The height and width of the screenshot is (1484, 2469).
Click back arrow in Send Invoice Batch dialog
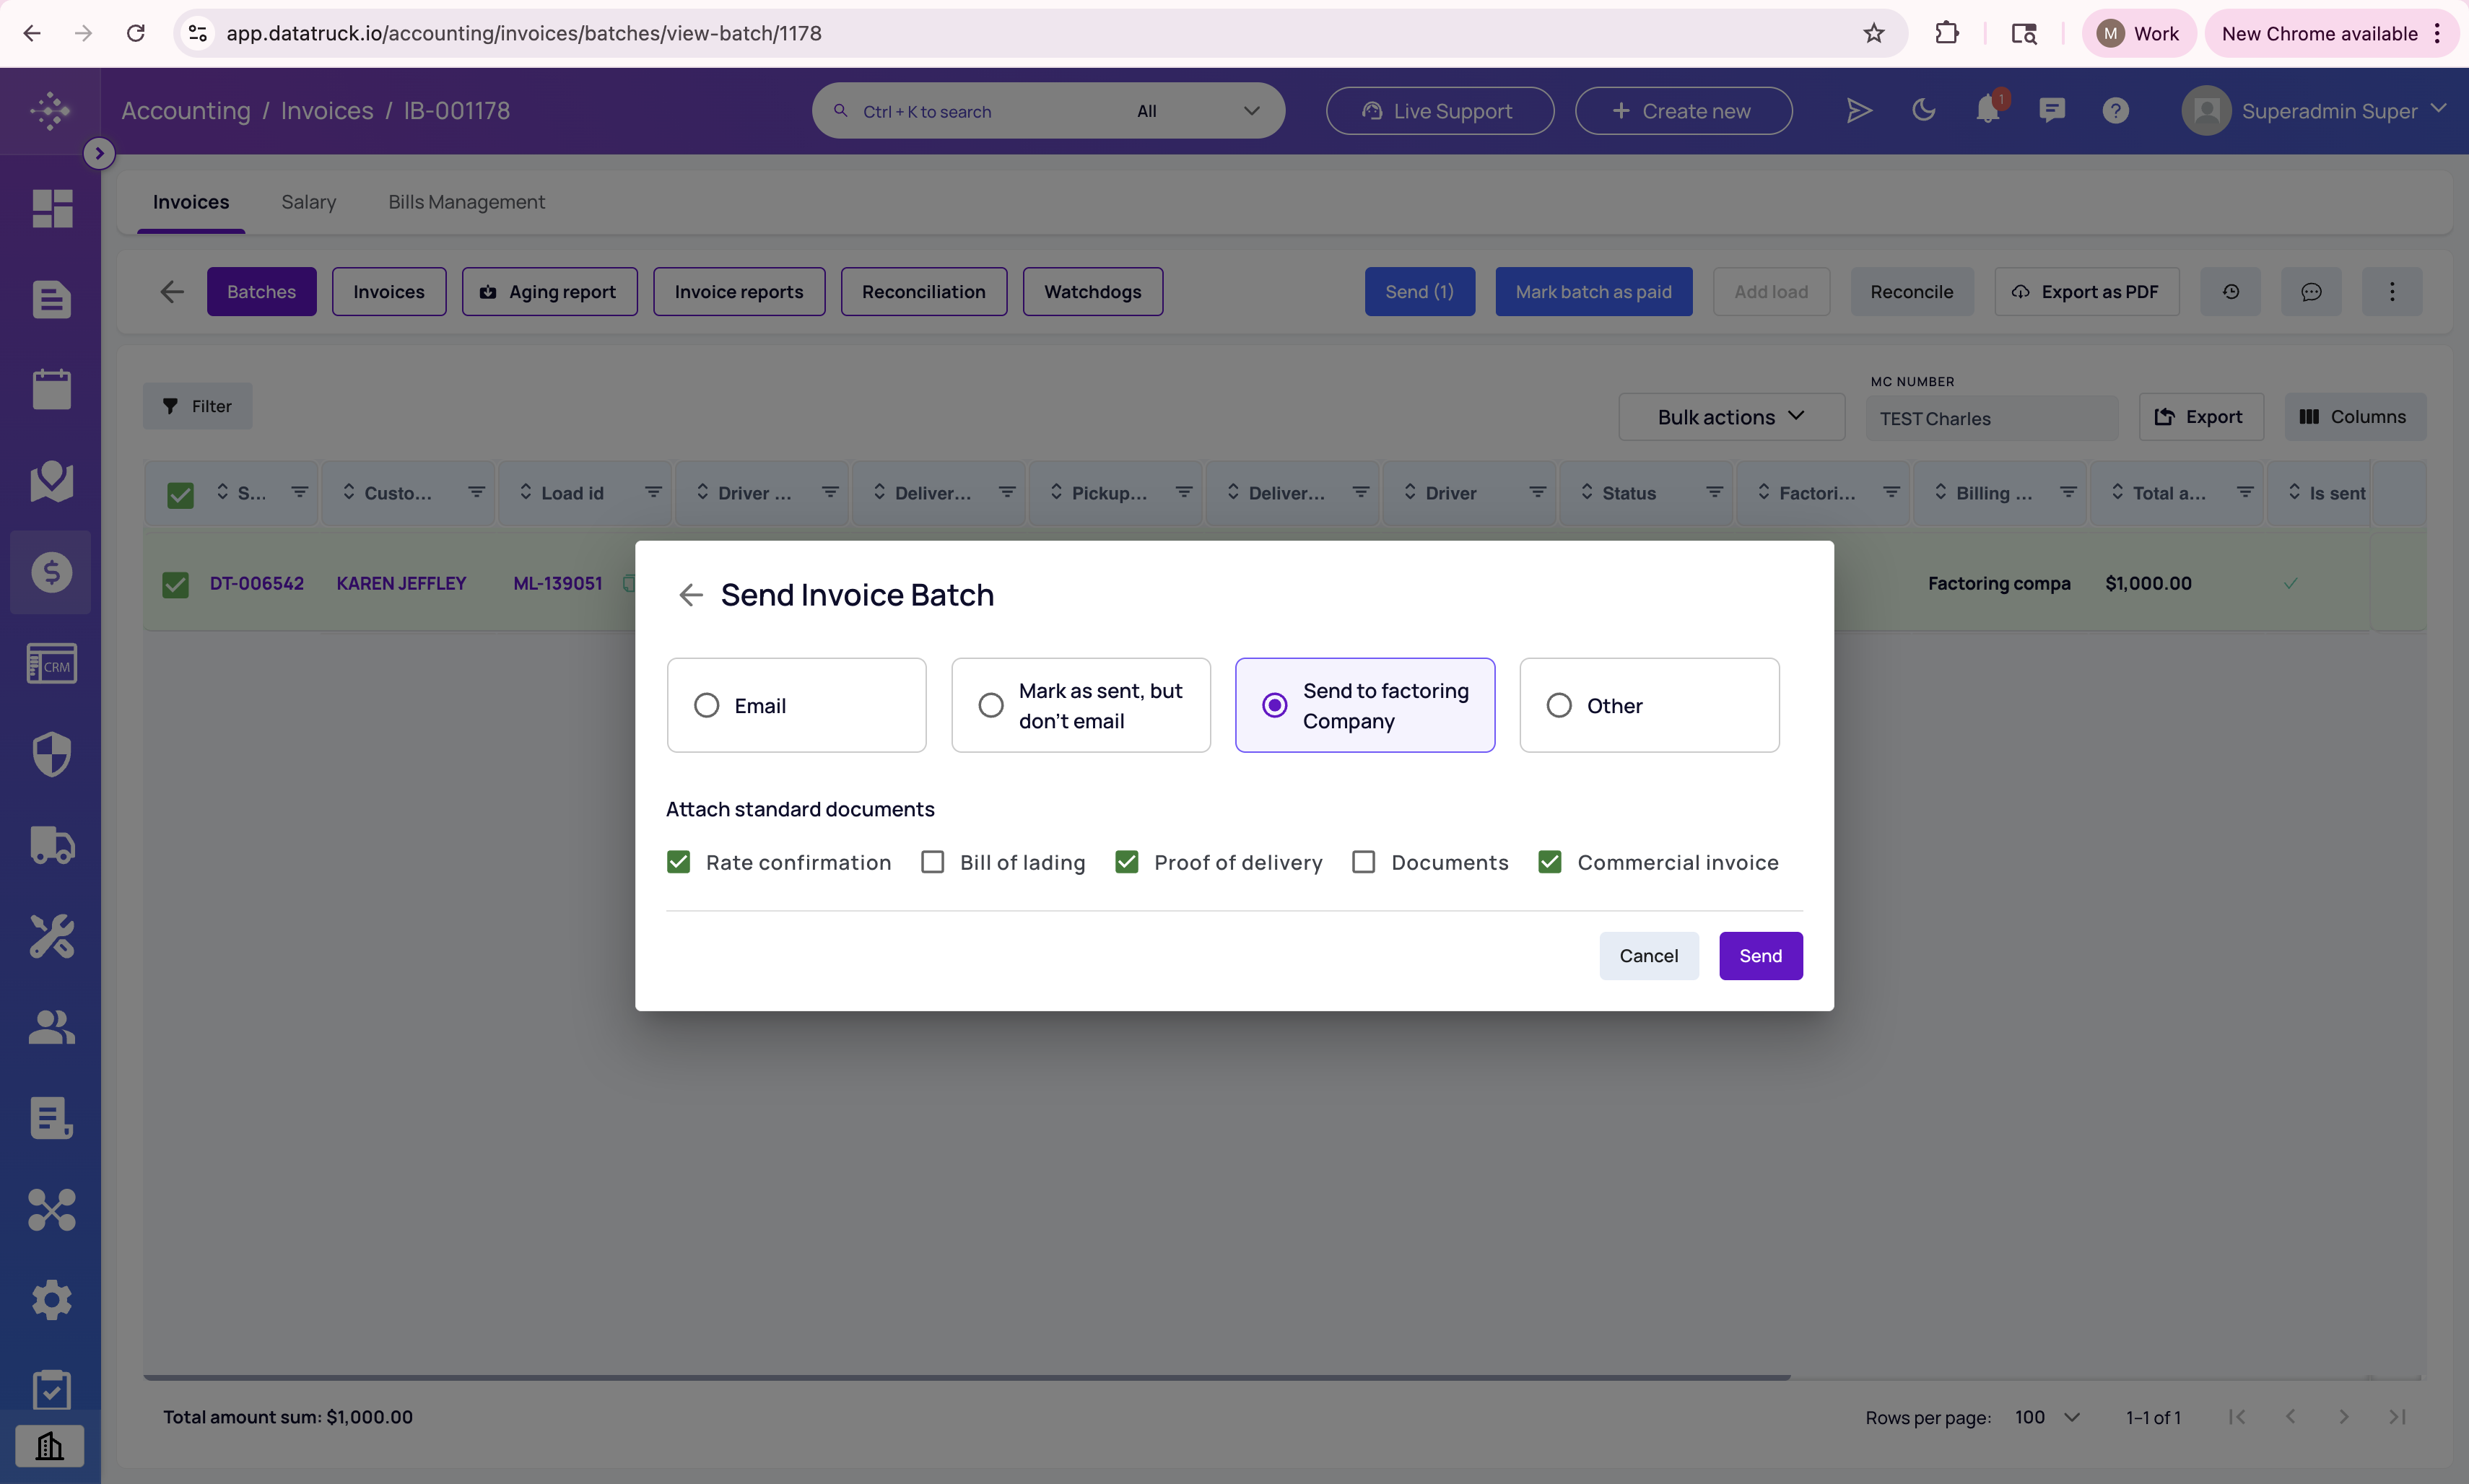[x=691, y=595]
